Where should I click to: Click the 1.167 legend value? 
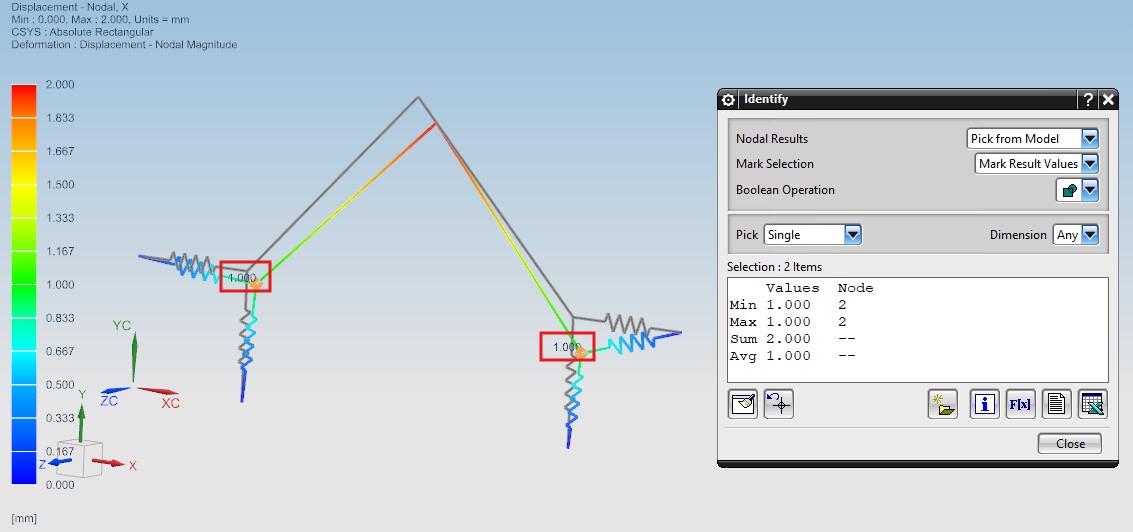pyautogui.click(x=60, y=251)
